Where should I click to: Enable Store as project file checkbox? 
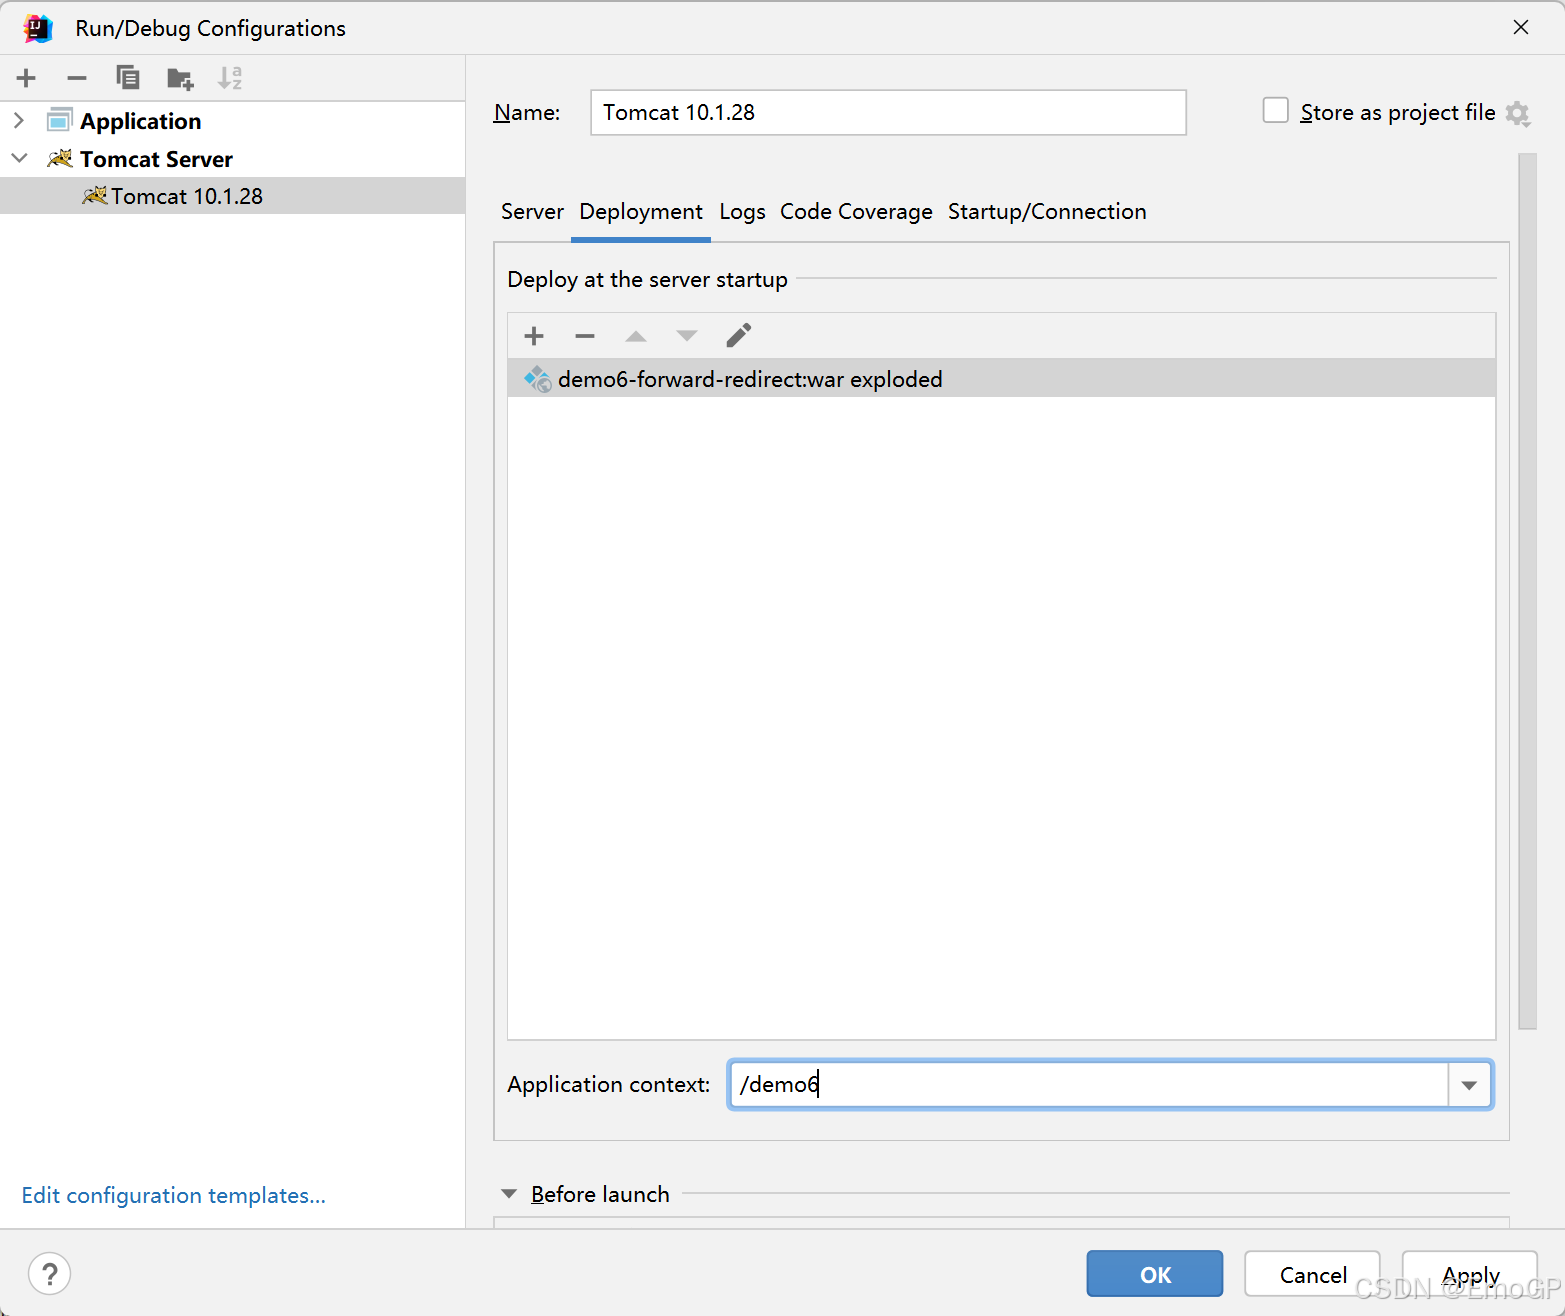click(x=1275, y=110)
